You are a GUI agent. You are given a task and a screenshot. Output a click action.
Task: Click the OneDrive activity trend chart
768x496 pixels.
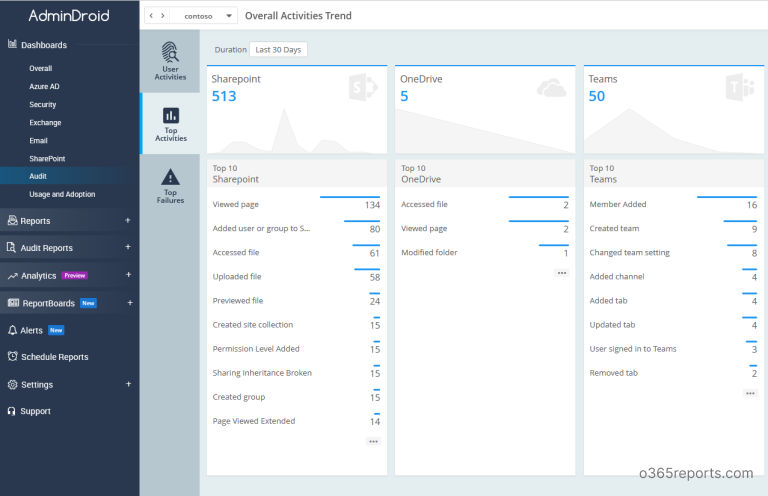tap(485, 131)
